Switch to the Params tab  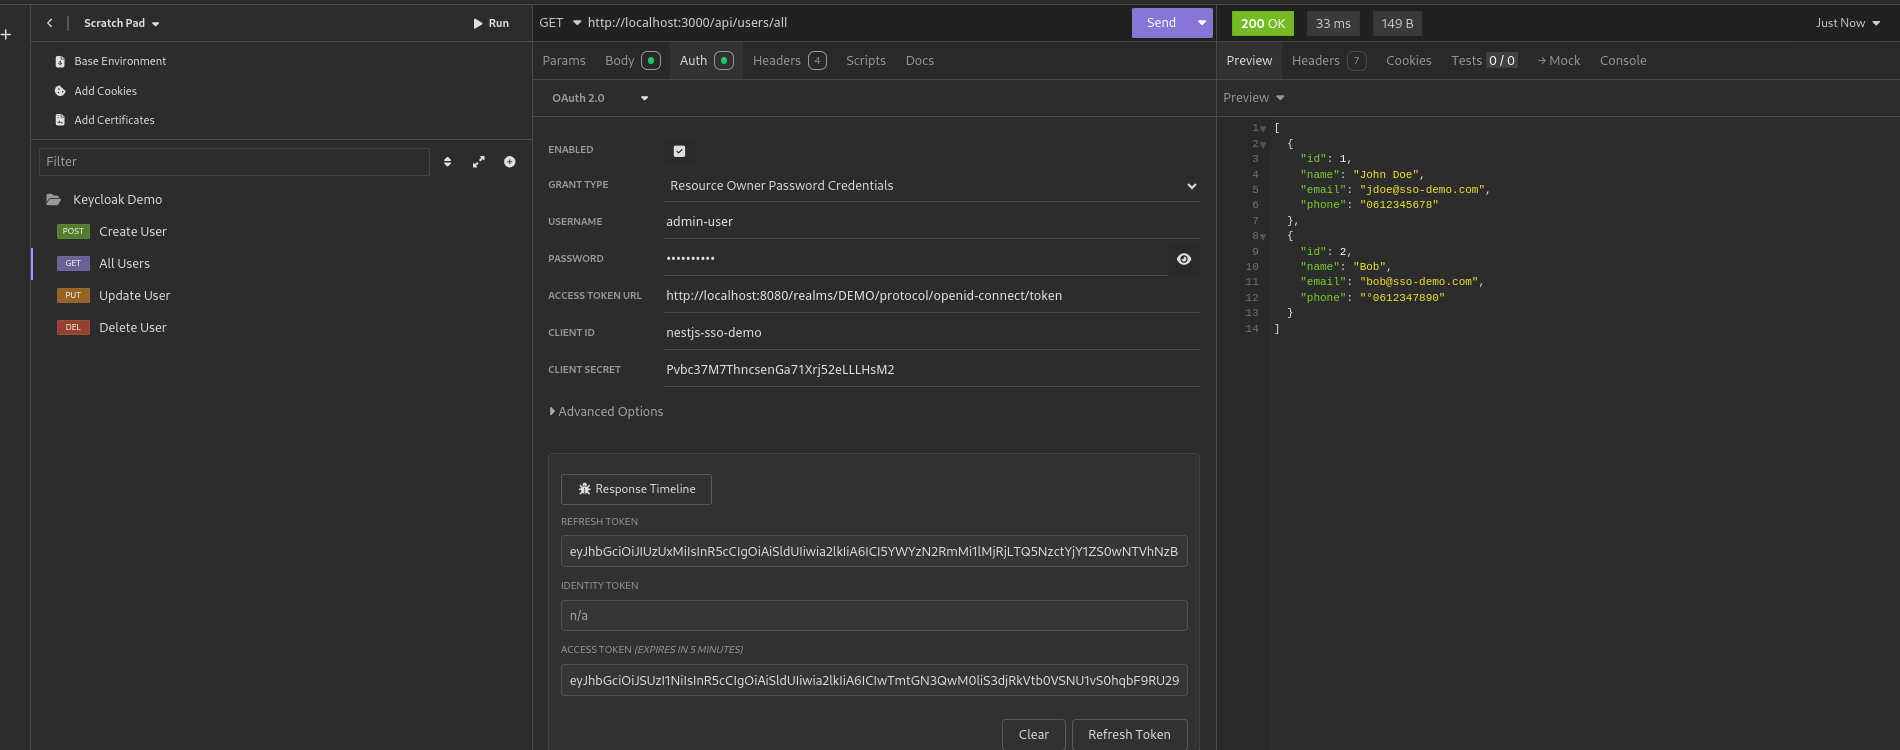click(x=564, y=61)
